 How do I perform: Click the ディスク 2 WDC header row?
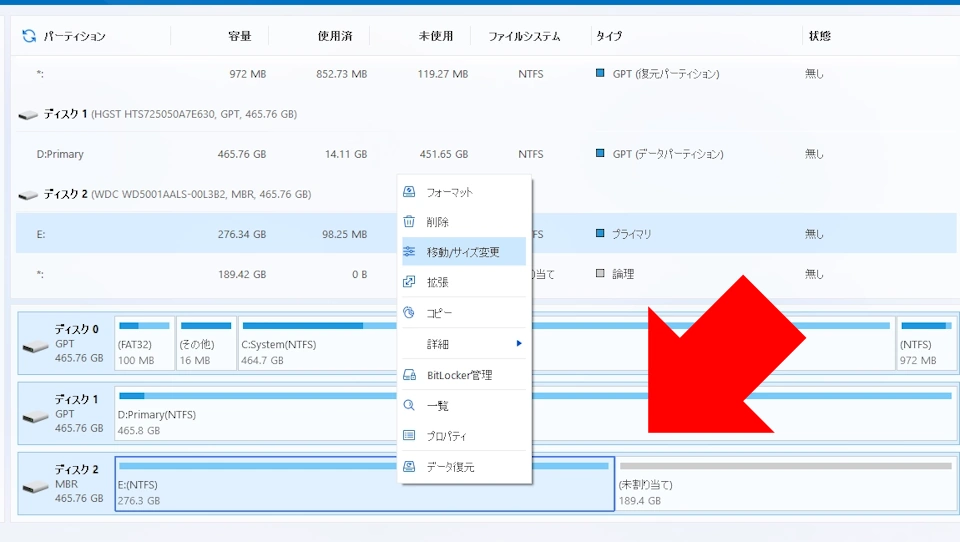click(x=486, y=194)
